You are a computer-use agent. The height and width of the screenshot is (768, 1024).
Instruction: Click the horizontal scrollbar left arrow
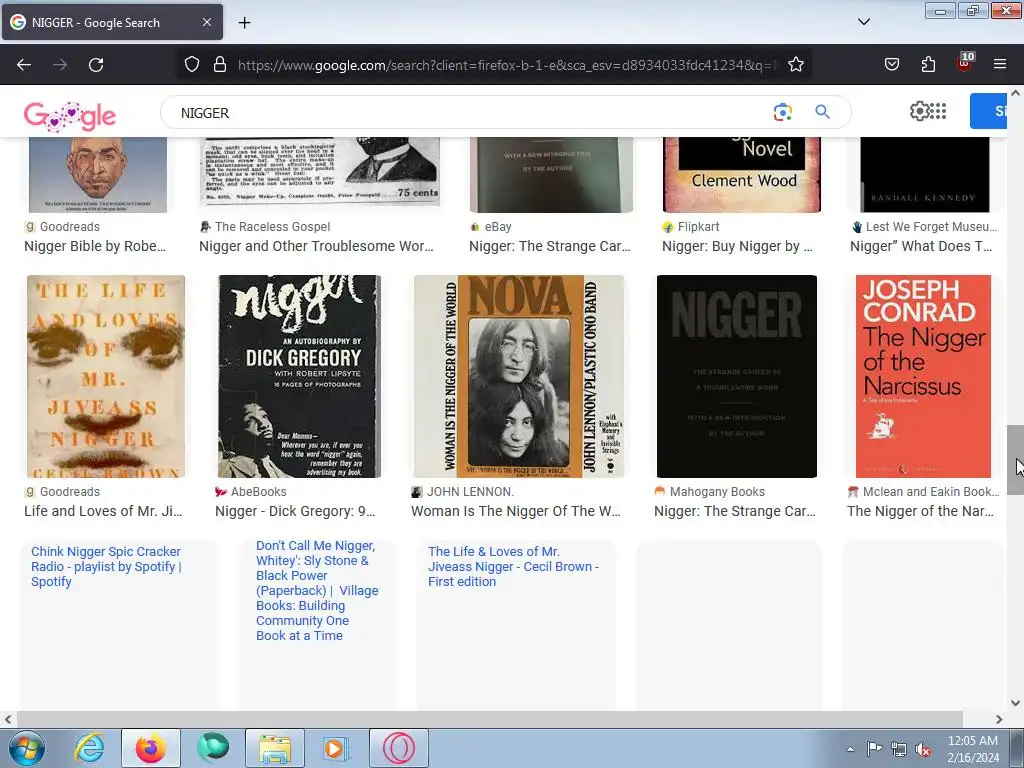coord(8,719)
